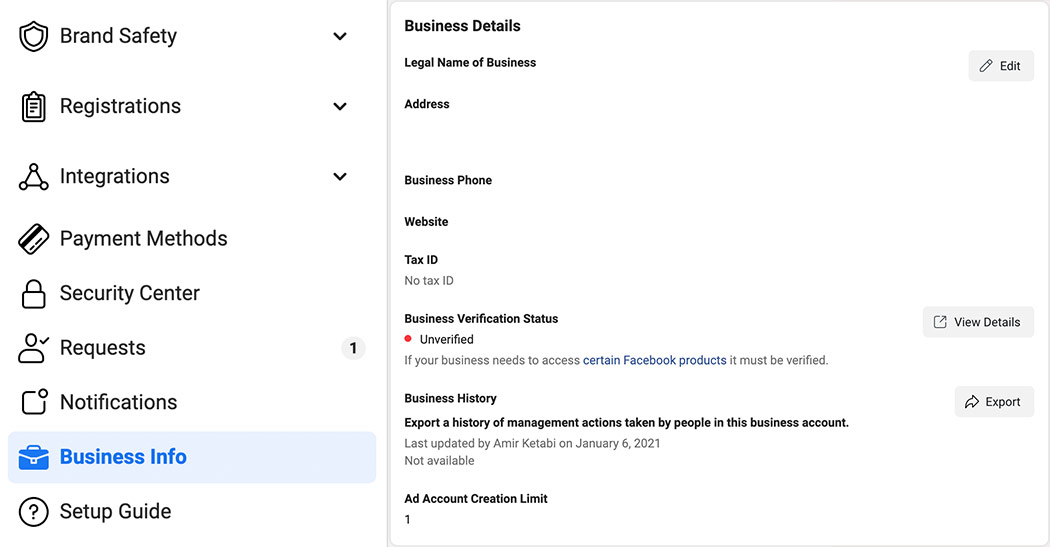The height and width of the screenshot is (547, 1050).
Task: Click the 'Business History' label
Action: [x=450, y=398]
